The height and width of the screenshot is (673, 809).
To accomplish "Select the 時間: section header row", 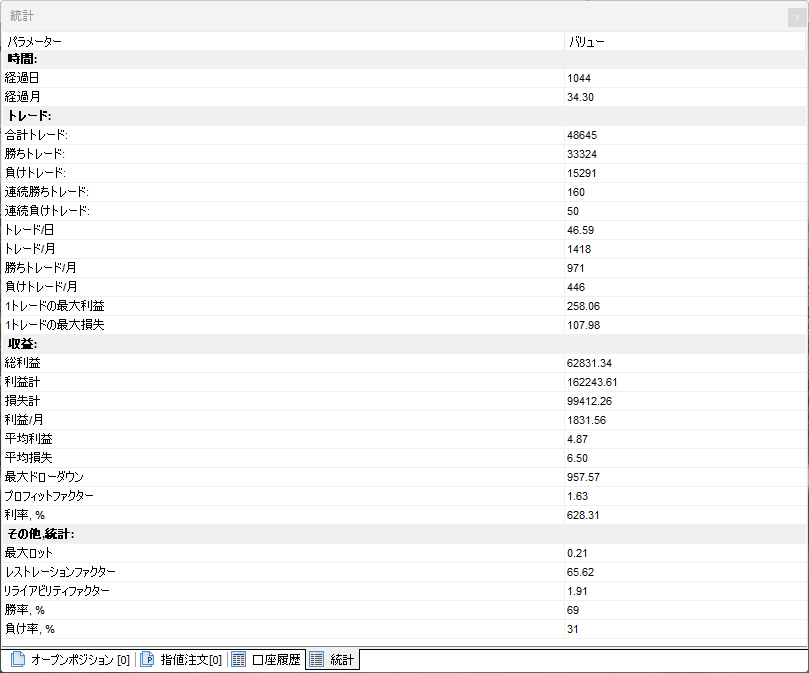I will pyautogui.click(x=22, y=59).
